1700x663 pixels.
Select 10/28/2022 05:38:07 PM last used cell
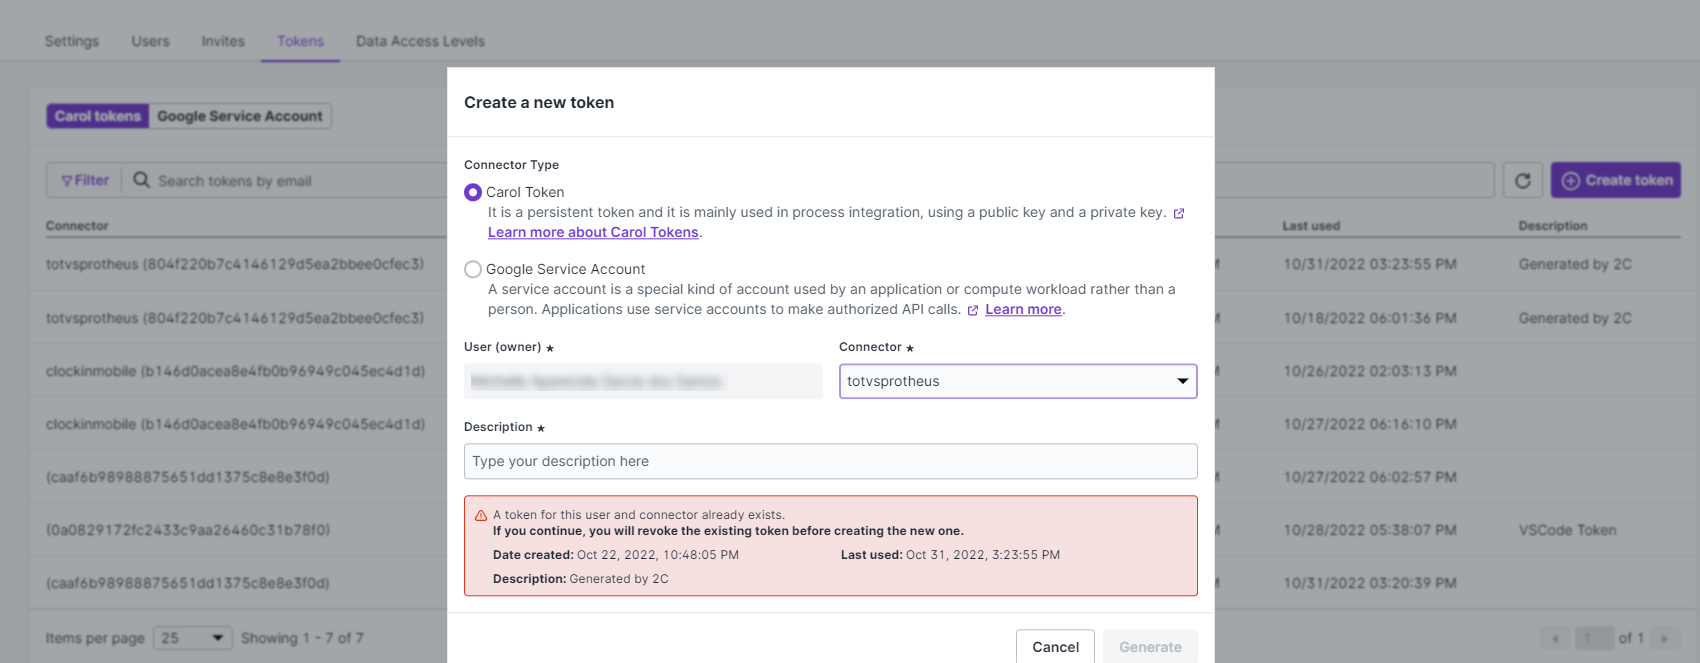[1370, 530]
